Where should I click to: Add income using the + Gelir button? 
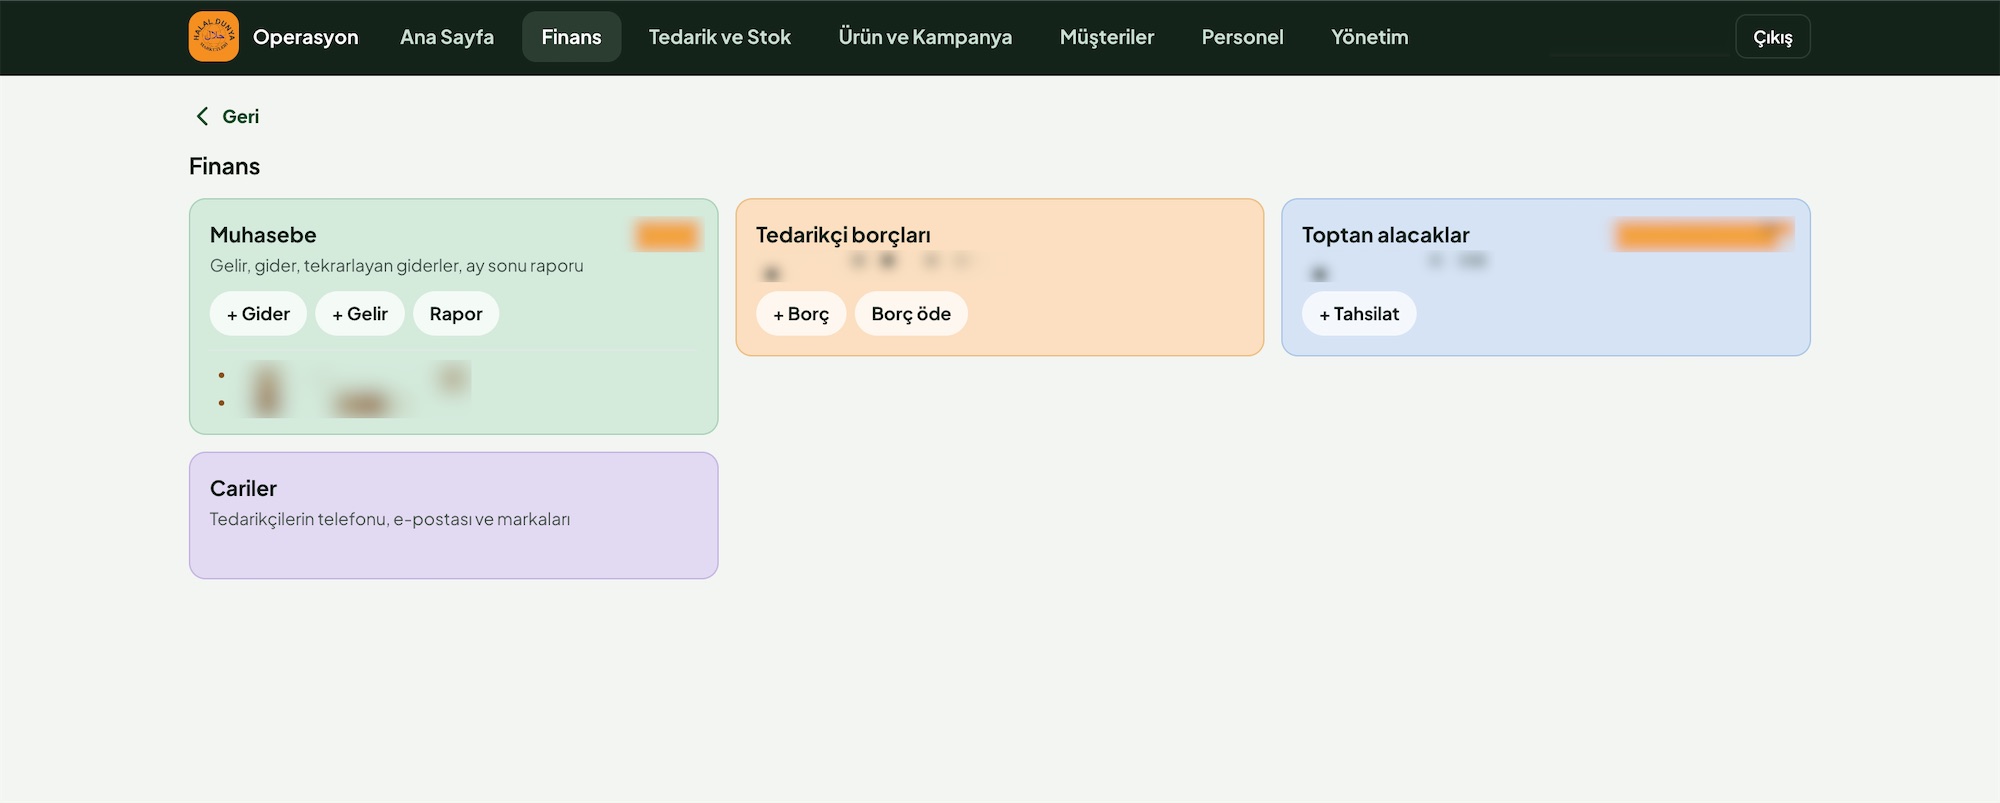(360, 314)
